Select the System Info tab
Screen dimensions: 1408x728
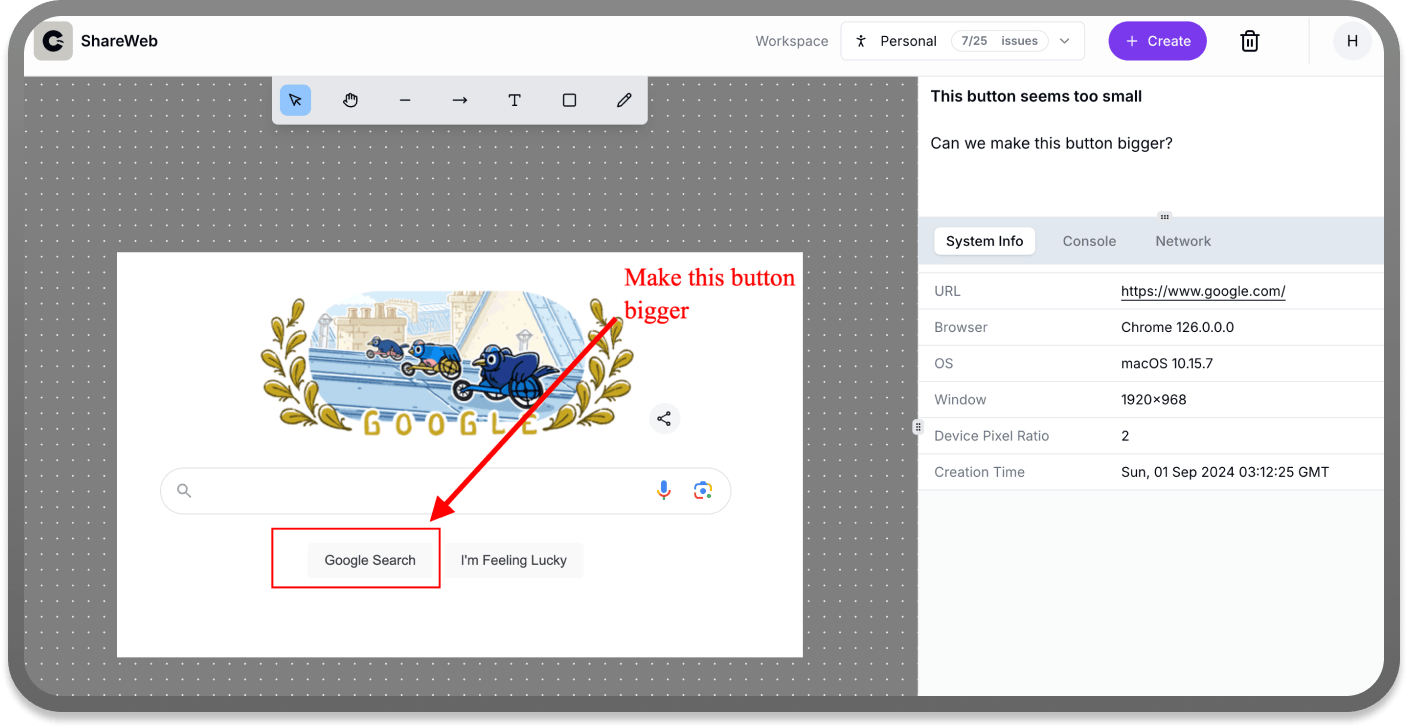click(x=984, y=241)
